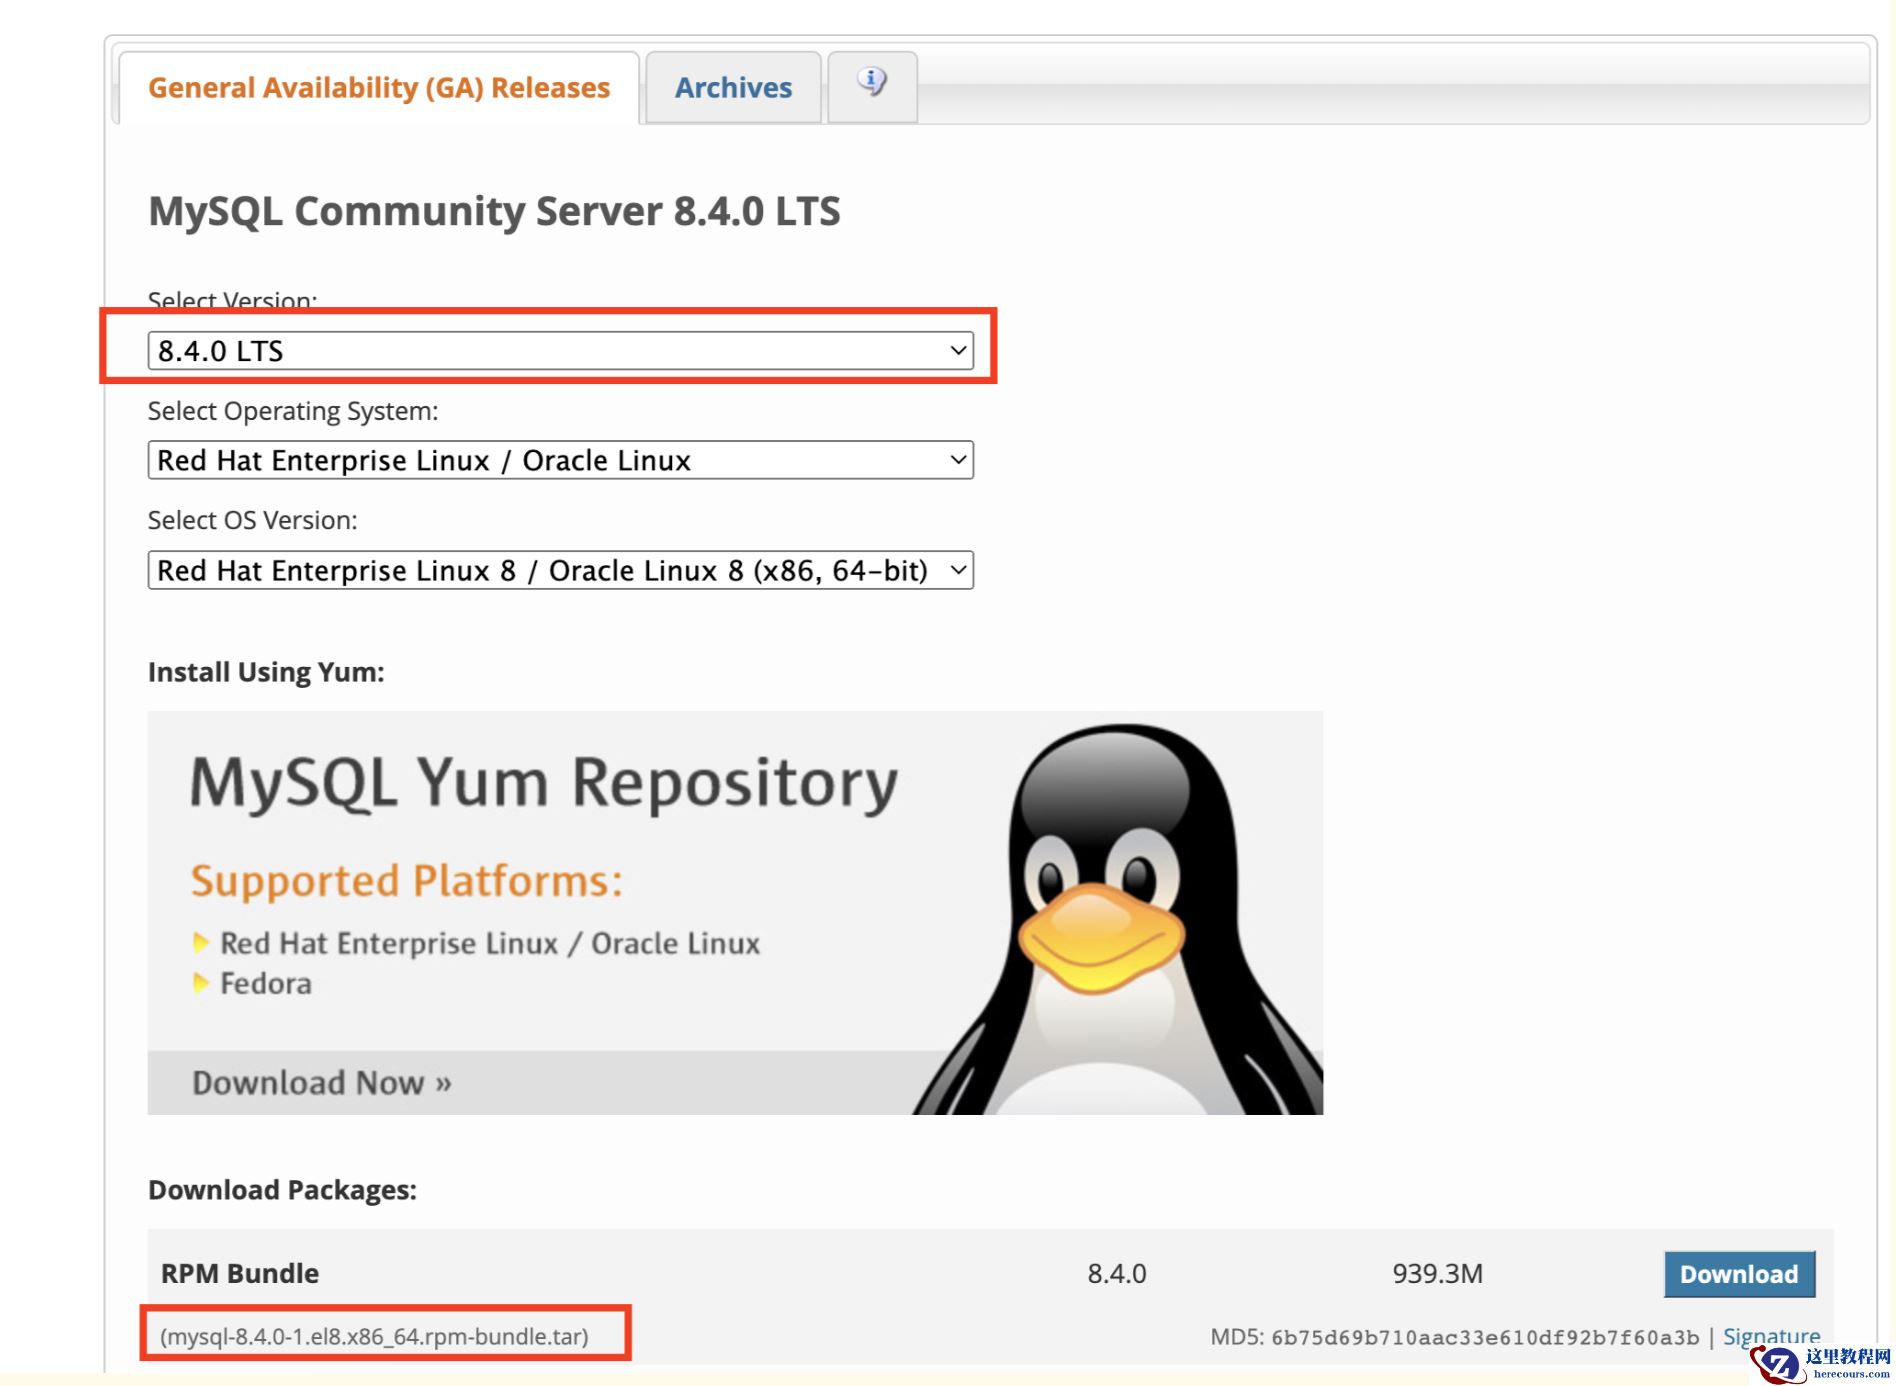This screenshot has width=1896, height=1386.
Task: Click the Fedora platform entry in banner
Action: 266,984
